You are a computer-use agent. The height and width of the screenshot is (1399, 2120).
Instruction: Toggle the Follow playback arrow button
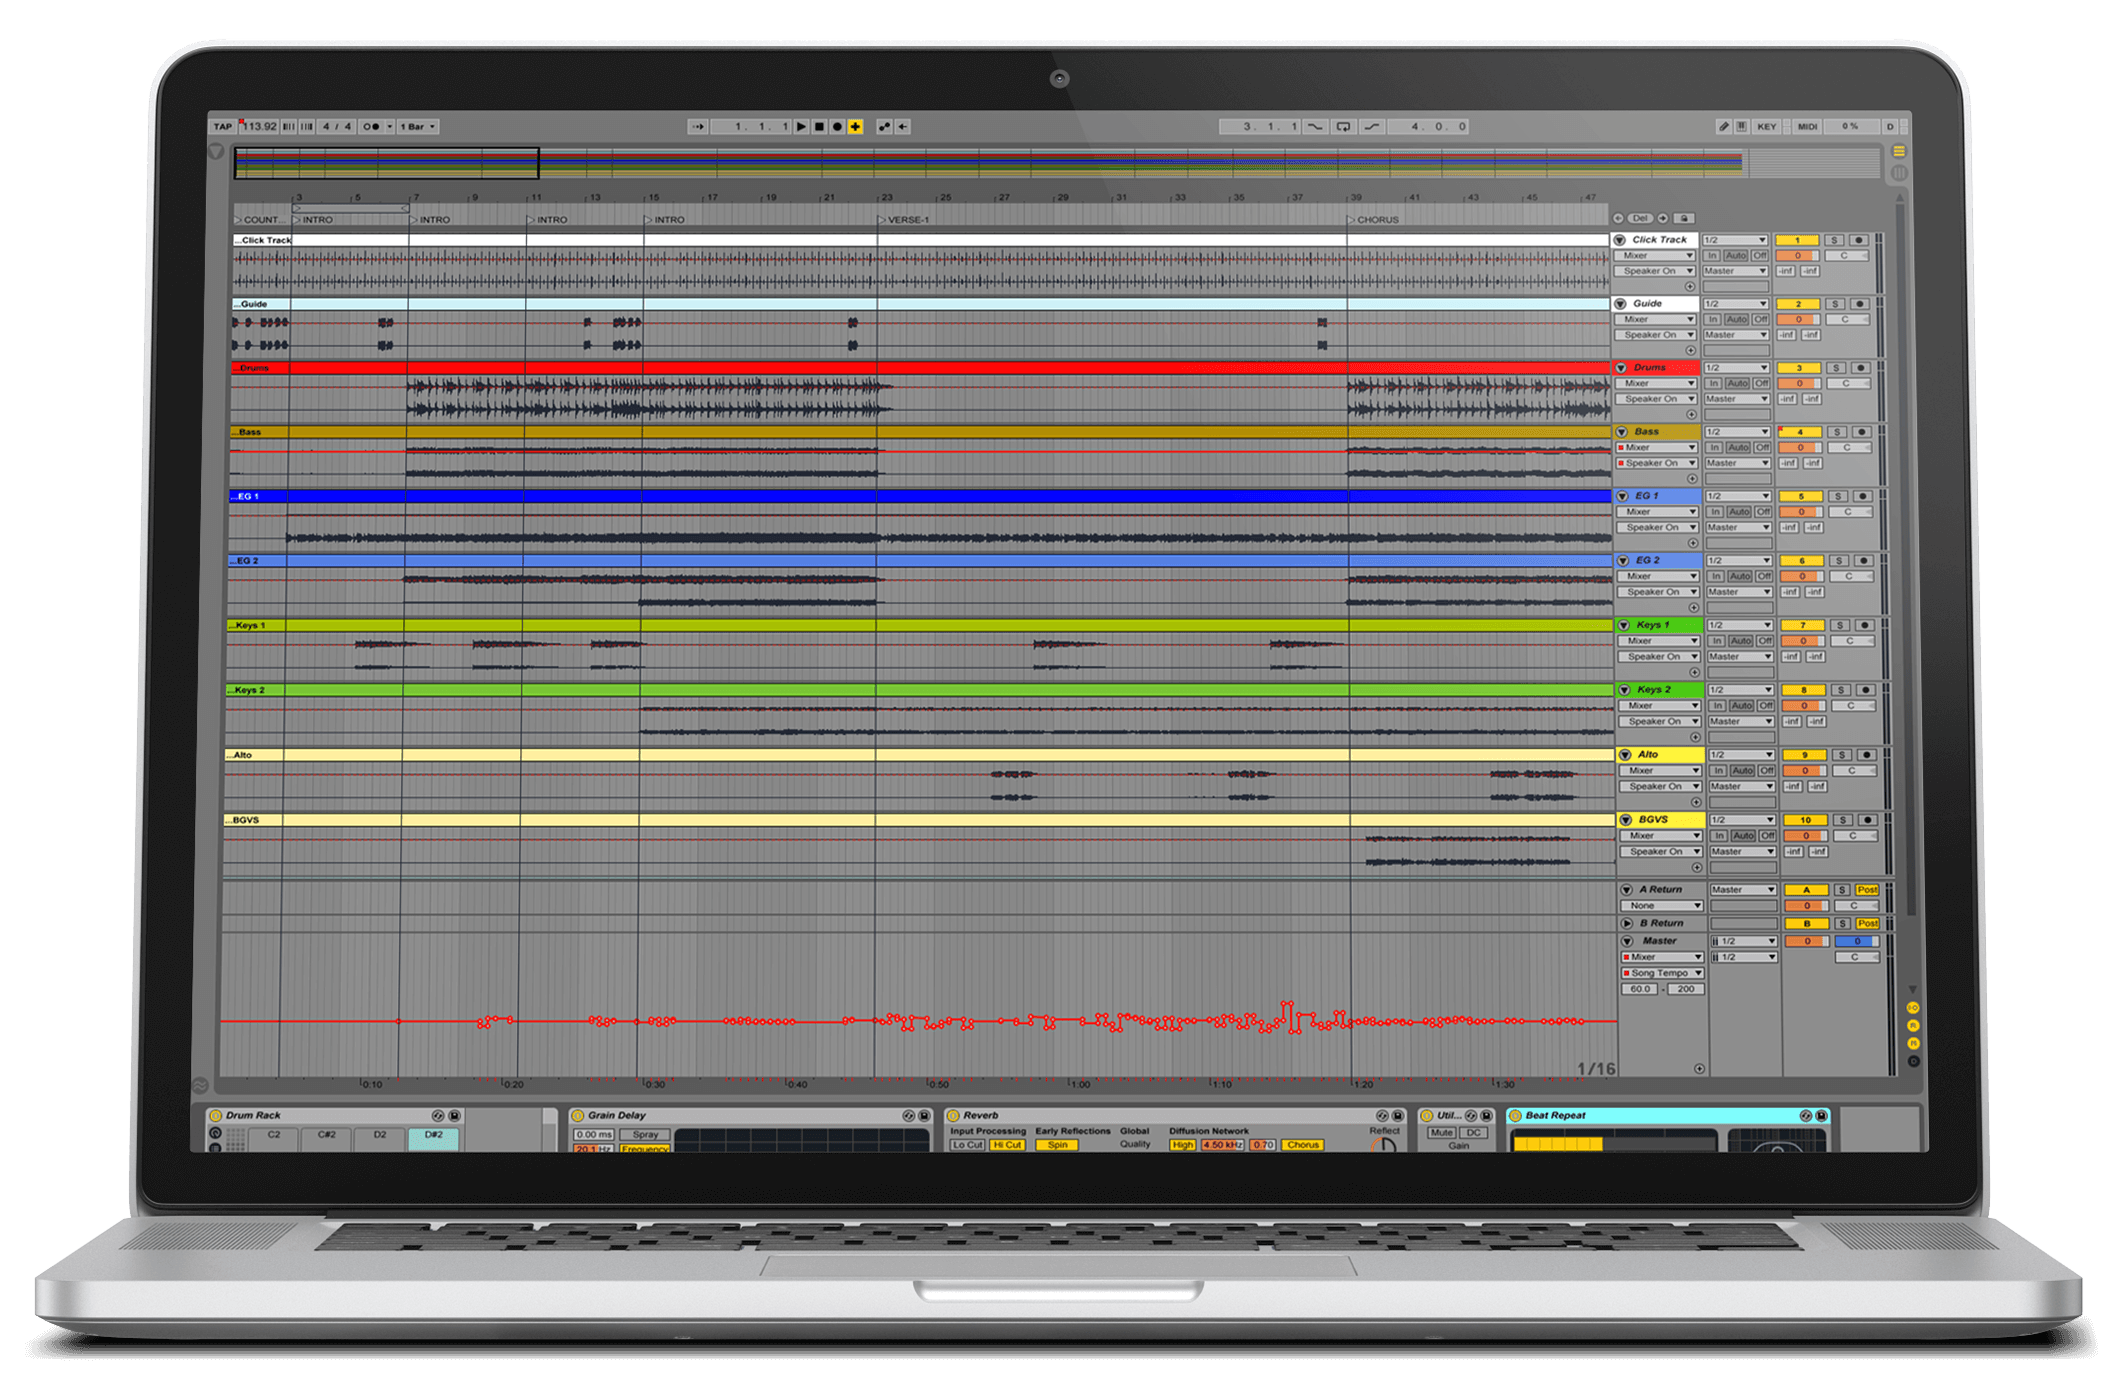(x=698, y=127)
